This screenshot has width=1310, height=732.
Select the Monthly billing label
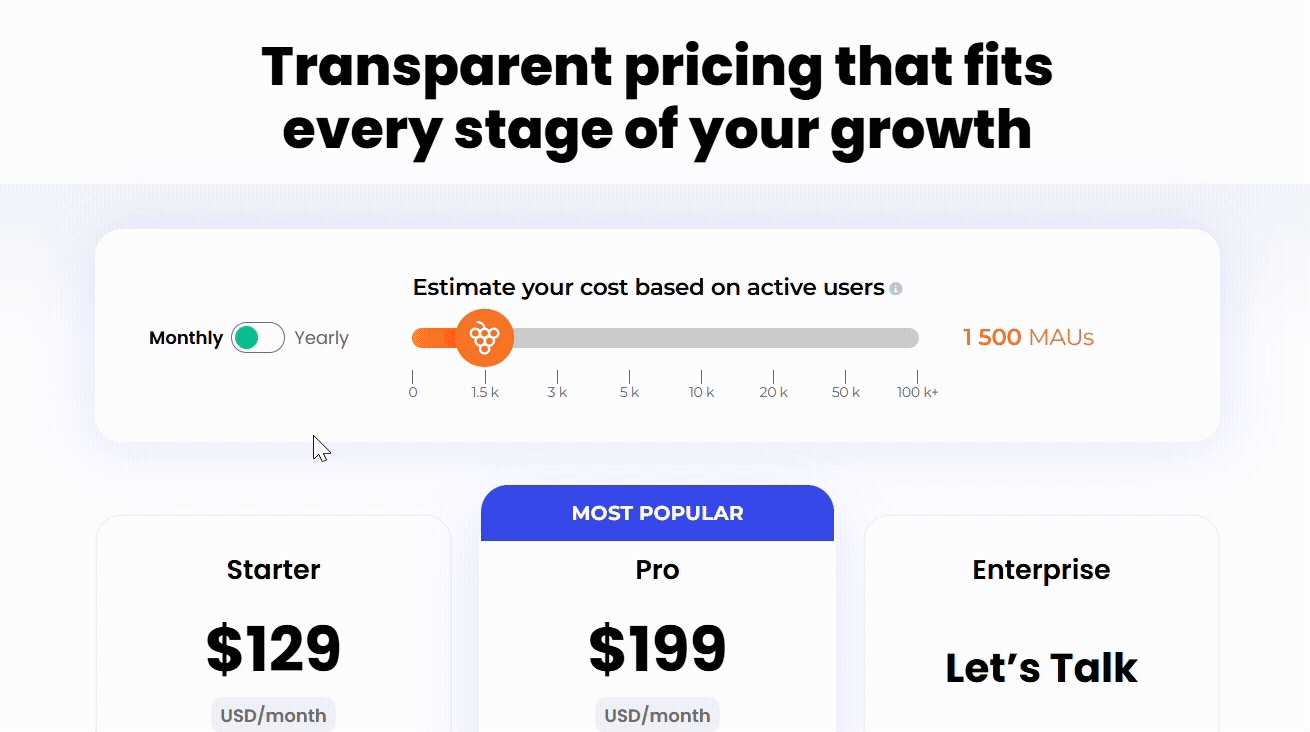coord(186,338)
